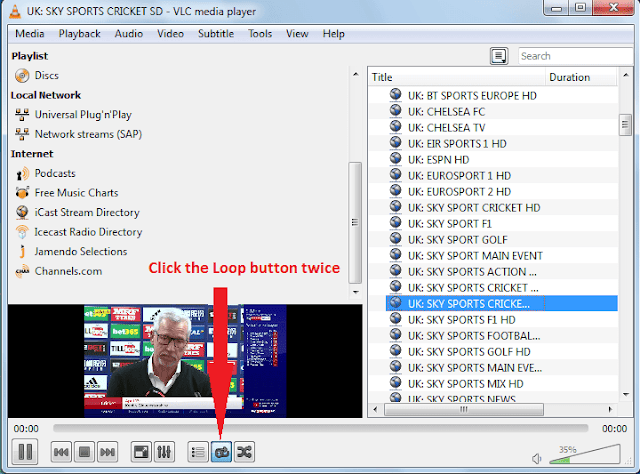Select UK: ESPN HD stream
The width and height of the screenshot is (640, 474).
point(438,160)
